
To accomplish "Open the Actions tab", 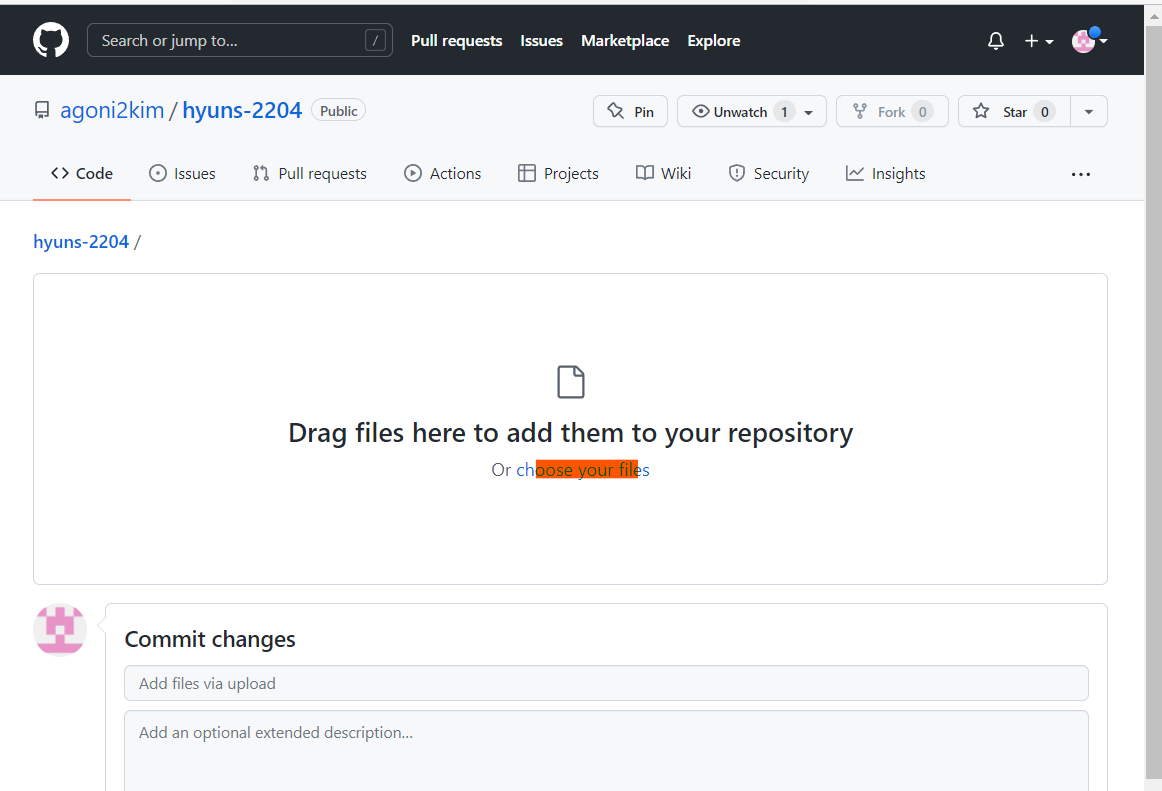I will point(442,173).
